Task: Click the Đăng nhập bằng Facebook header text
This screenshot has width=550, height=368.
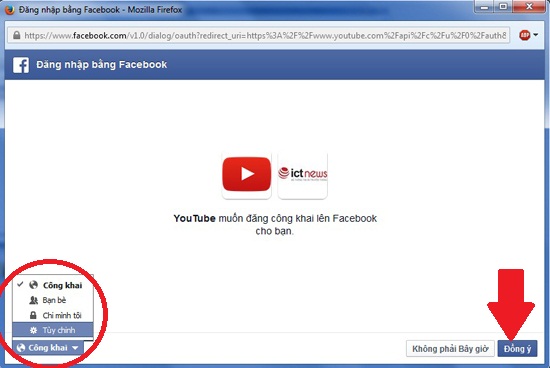Action: point(102,65)
